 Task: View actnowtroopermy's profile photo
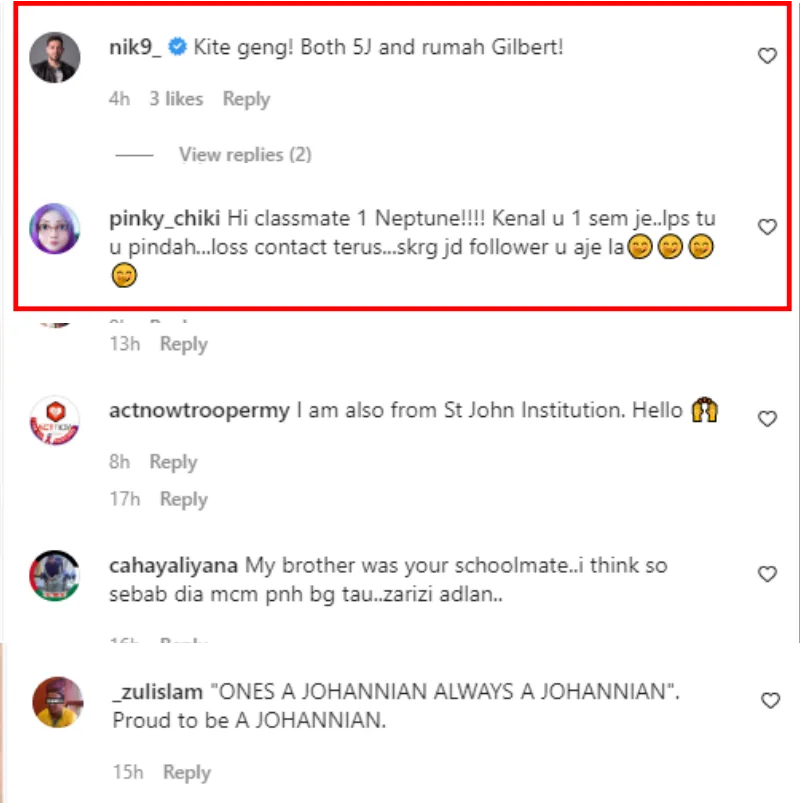pyautogui.click(x=55, y=421)
